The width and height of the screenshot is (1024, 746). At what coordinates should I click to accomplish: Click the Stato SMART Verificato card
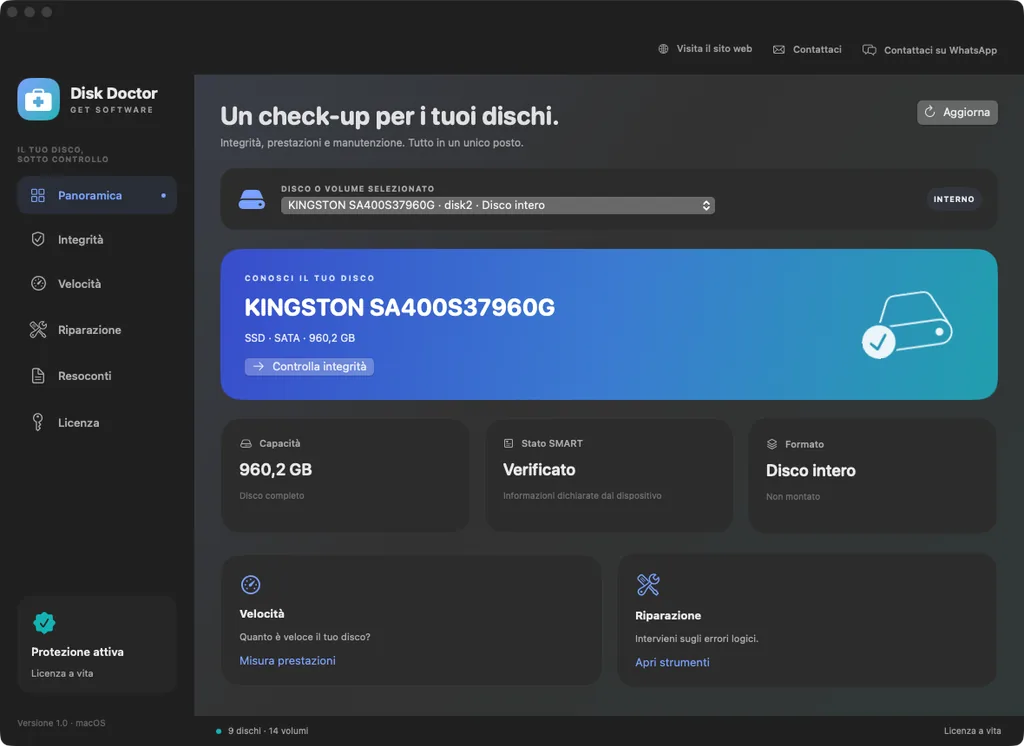tap(609, 475)
